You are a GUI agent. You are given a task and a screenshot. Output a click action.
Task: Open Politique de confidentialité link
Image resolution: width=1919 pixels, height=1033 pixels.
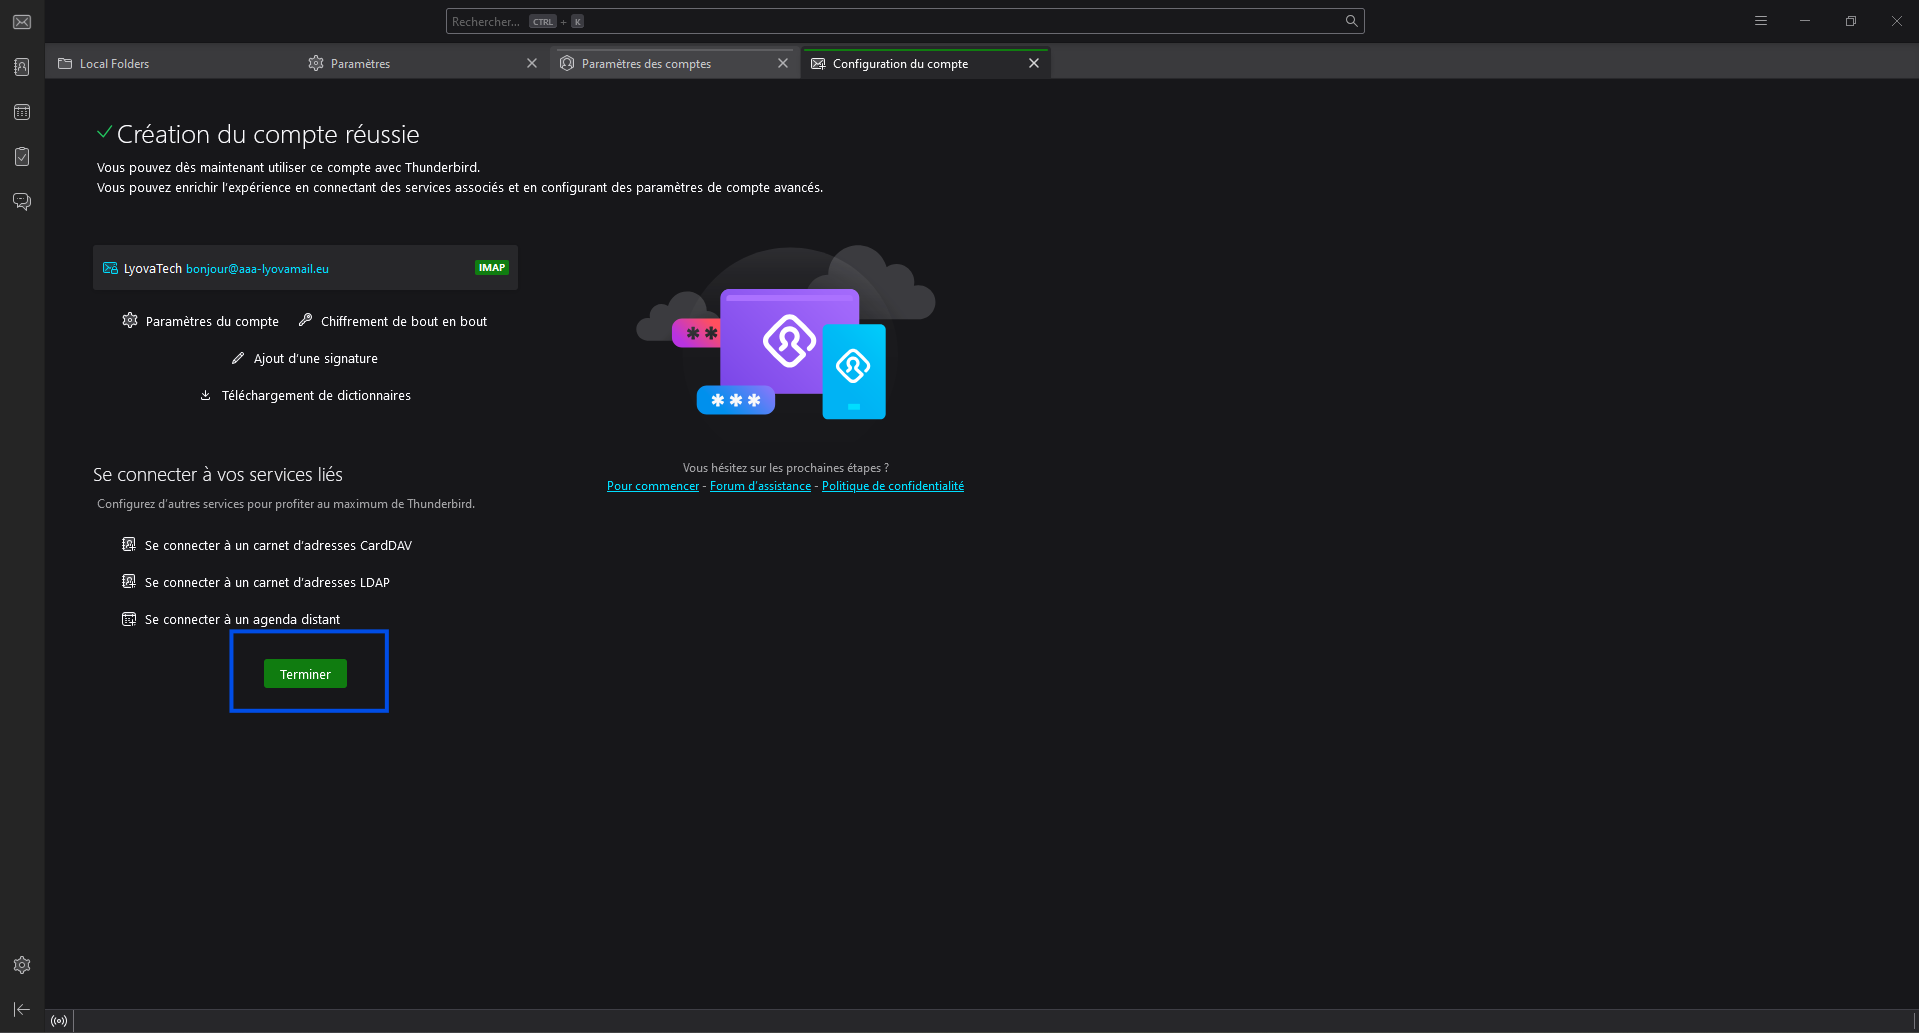[x=893, y=486]
